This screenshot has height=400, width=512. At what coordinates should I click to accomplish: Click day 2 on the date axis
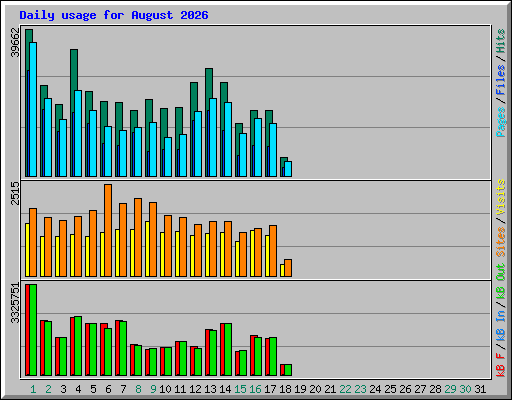pos(48,389)
